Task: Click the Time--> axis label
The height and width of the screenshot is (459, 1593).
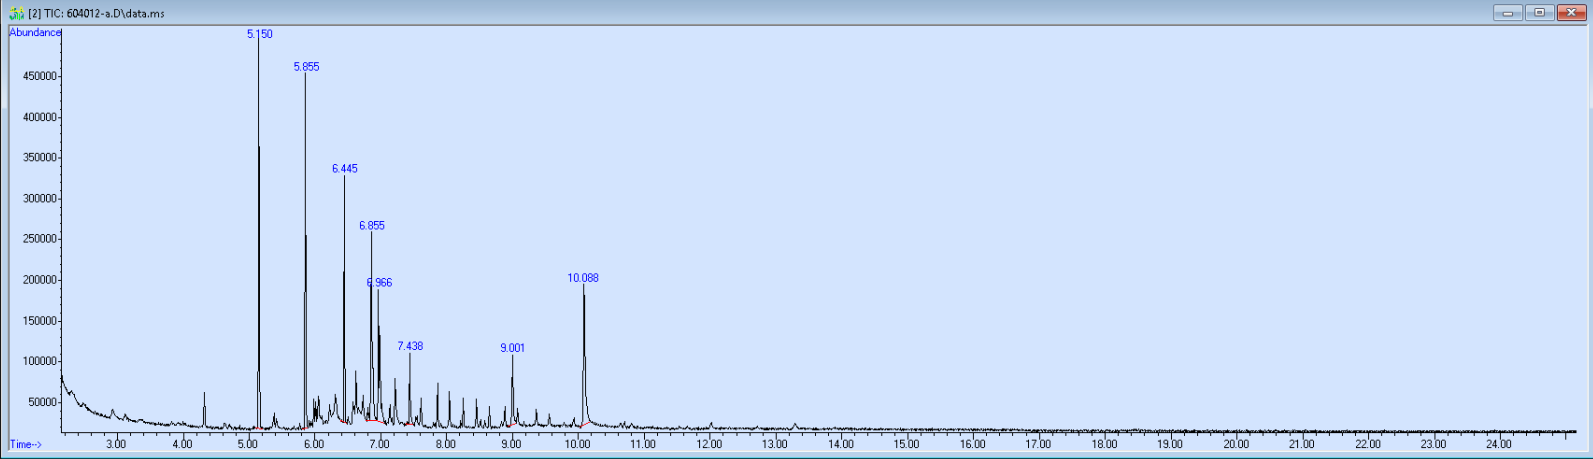Action: [26, 444]
